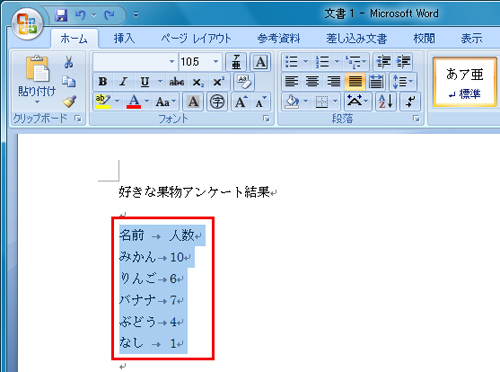500x372 pixels.
Task: Cut selection with the scissors icon
Action: [x=69, y=62]
